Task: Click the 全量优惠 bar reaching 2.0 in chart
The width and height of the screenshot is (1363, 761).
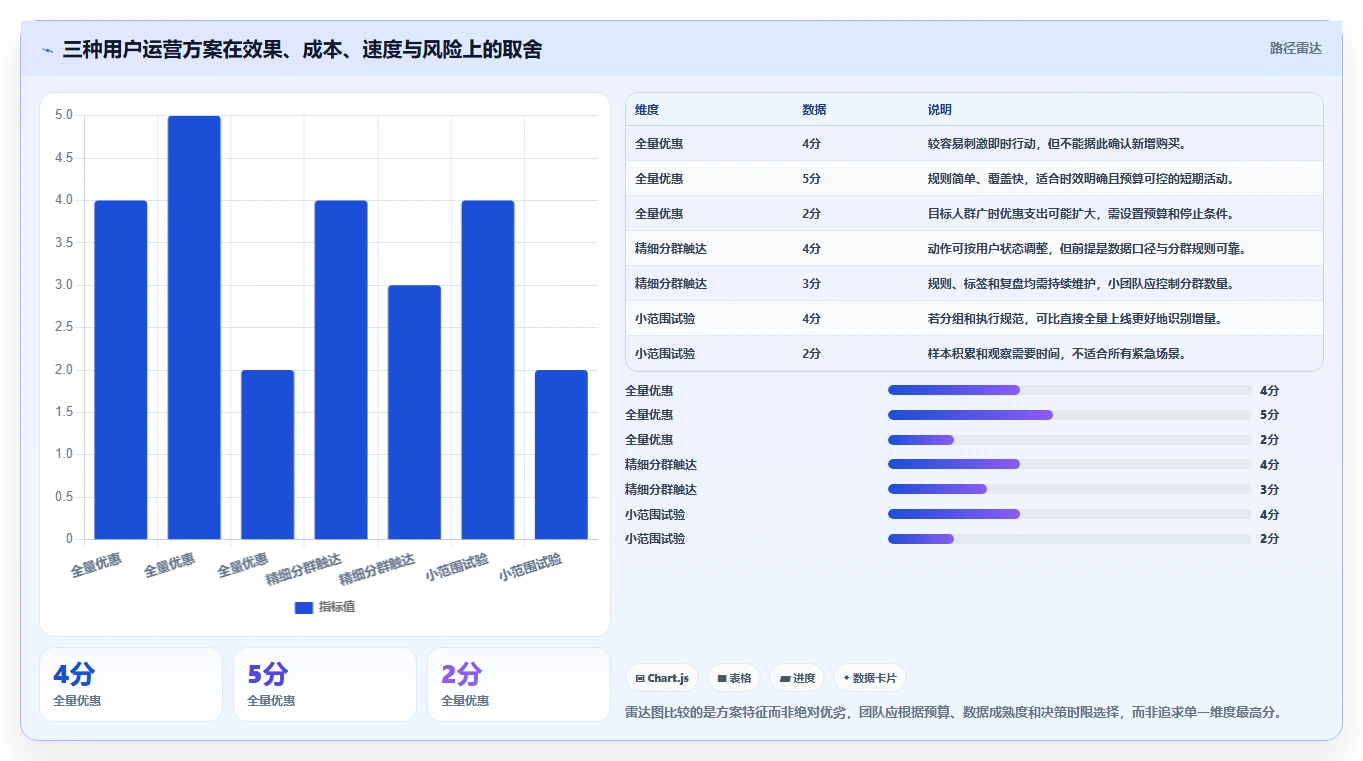Action: pyautogui.click(x=267, y=455)
